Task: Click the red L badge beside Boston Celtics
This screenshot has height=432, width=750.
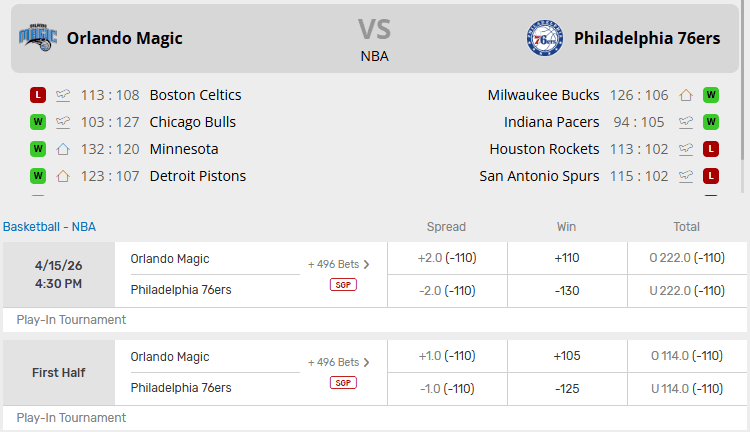Action: click(x=38, y=96)
